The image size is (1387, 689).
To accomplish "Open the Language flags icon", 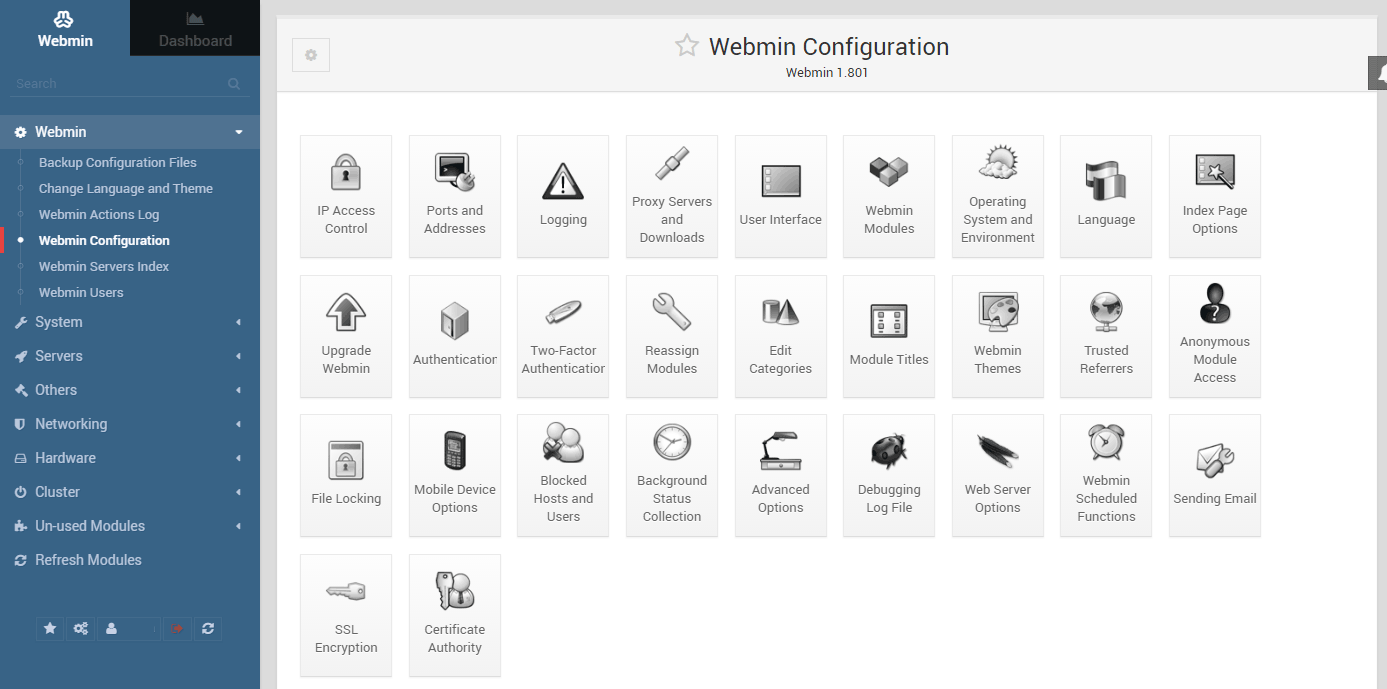I will pos(1106,196).
